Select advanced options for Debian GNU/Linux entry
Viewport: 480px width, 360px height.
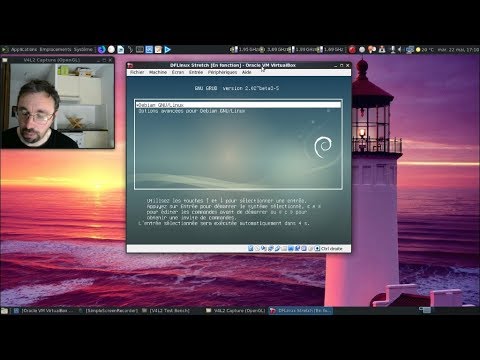click(x=192, y=111)
